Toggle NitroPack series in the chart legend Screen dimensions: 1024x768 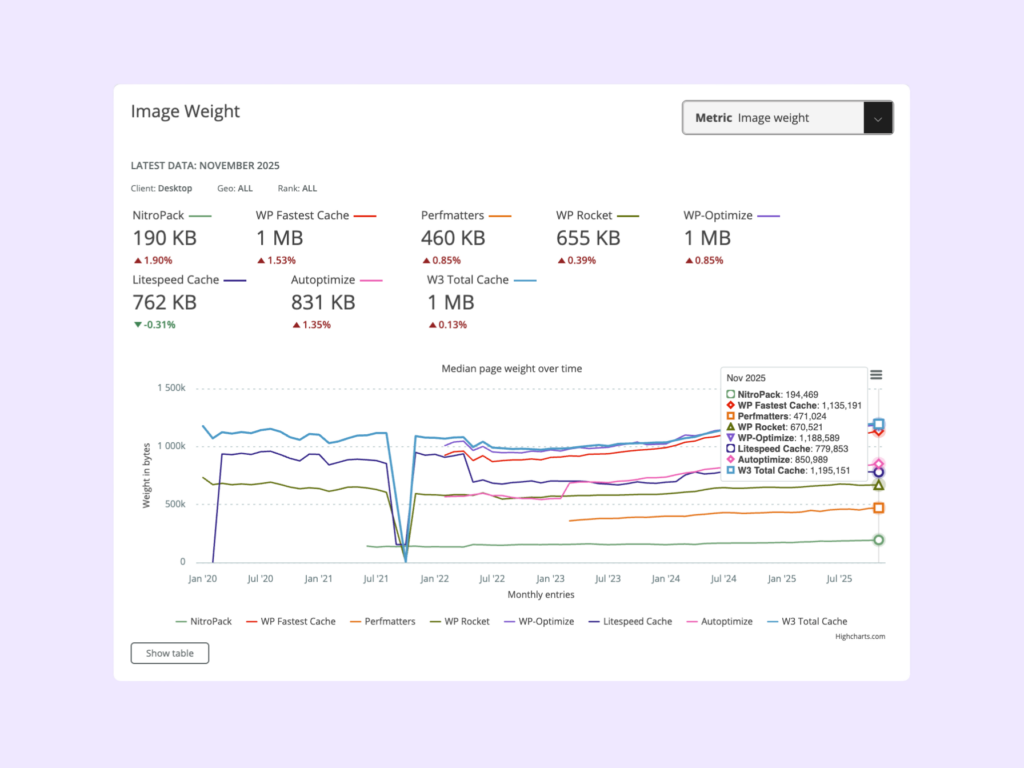click(x=204, y=622)
